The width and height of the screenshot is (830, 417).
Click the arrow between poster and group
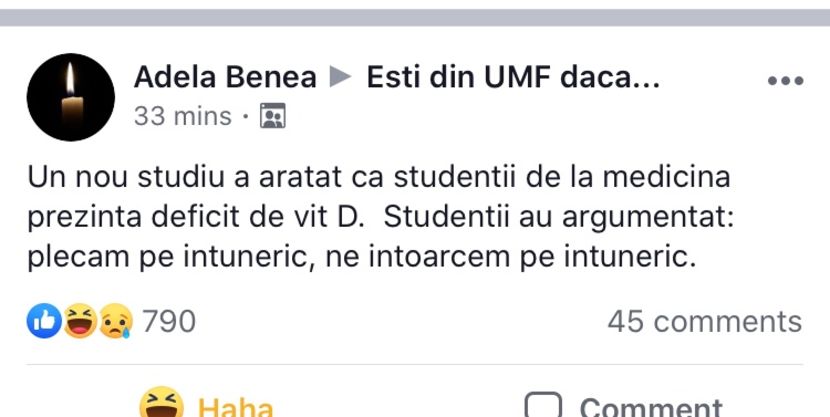(342, 77)
